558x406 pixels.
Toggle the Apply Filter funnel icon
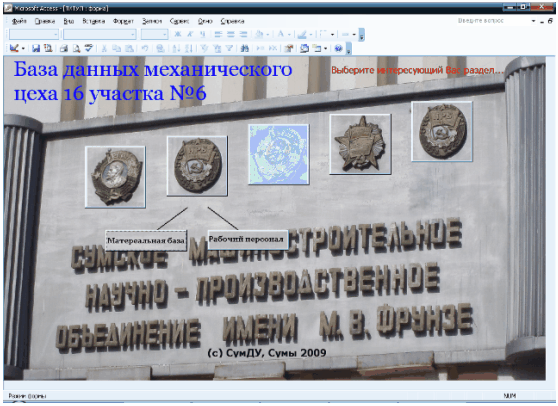[x=229, y=48]
